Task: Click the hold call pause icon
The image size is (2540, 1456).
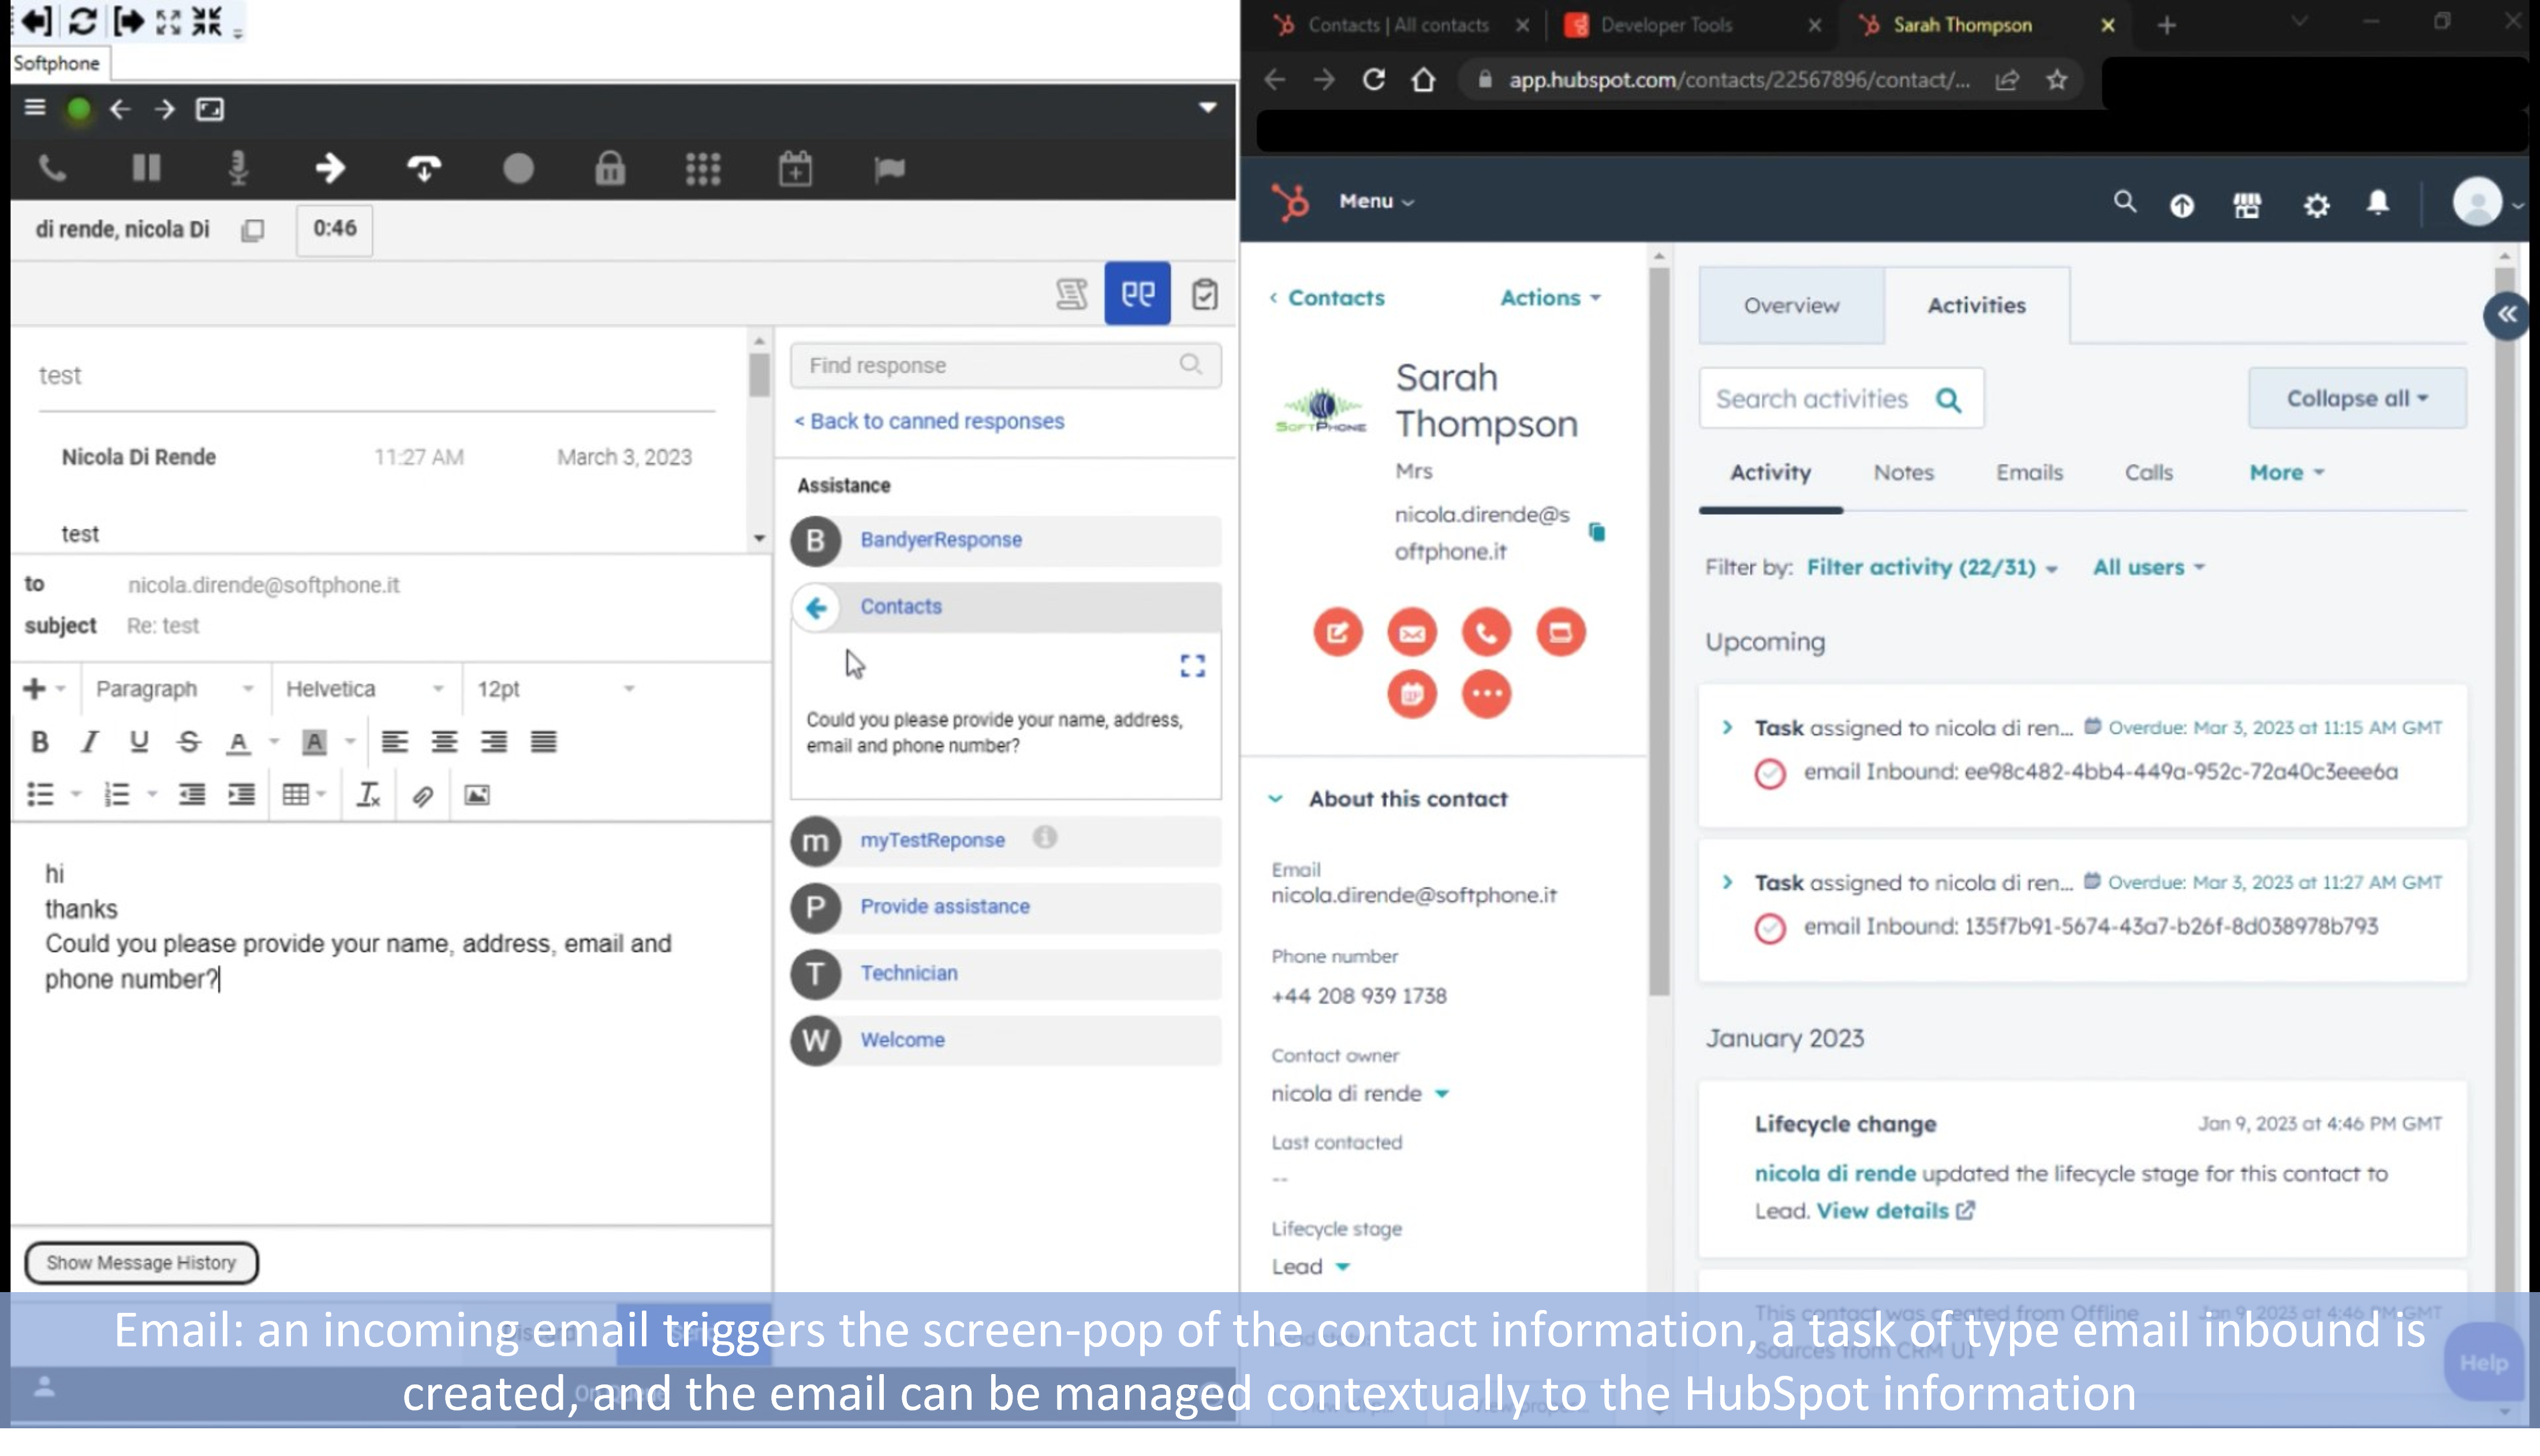Action: click(x=146, y=168)
